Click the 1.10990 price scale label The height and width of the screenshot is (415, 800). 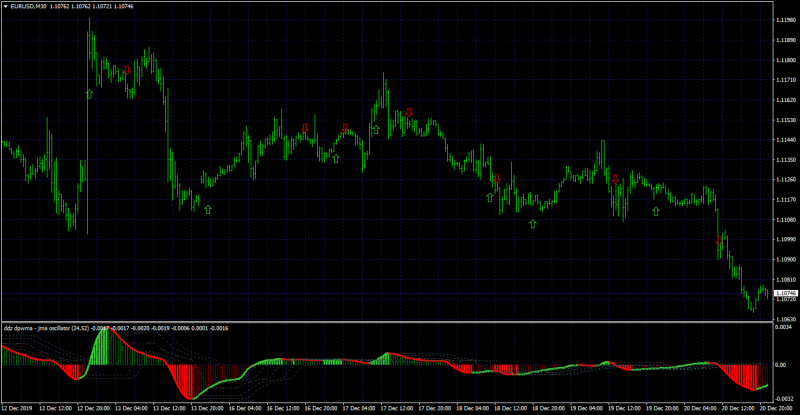point(786,239)
